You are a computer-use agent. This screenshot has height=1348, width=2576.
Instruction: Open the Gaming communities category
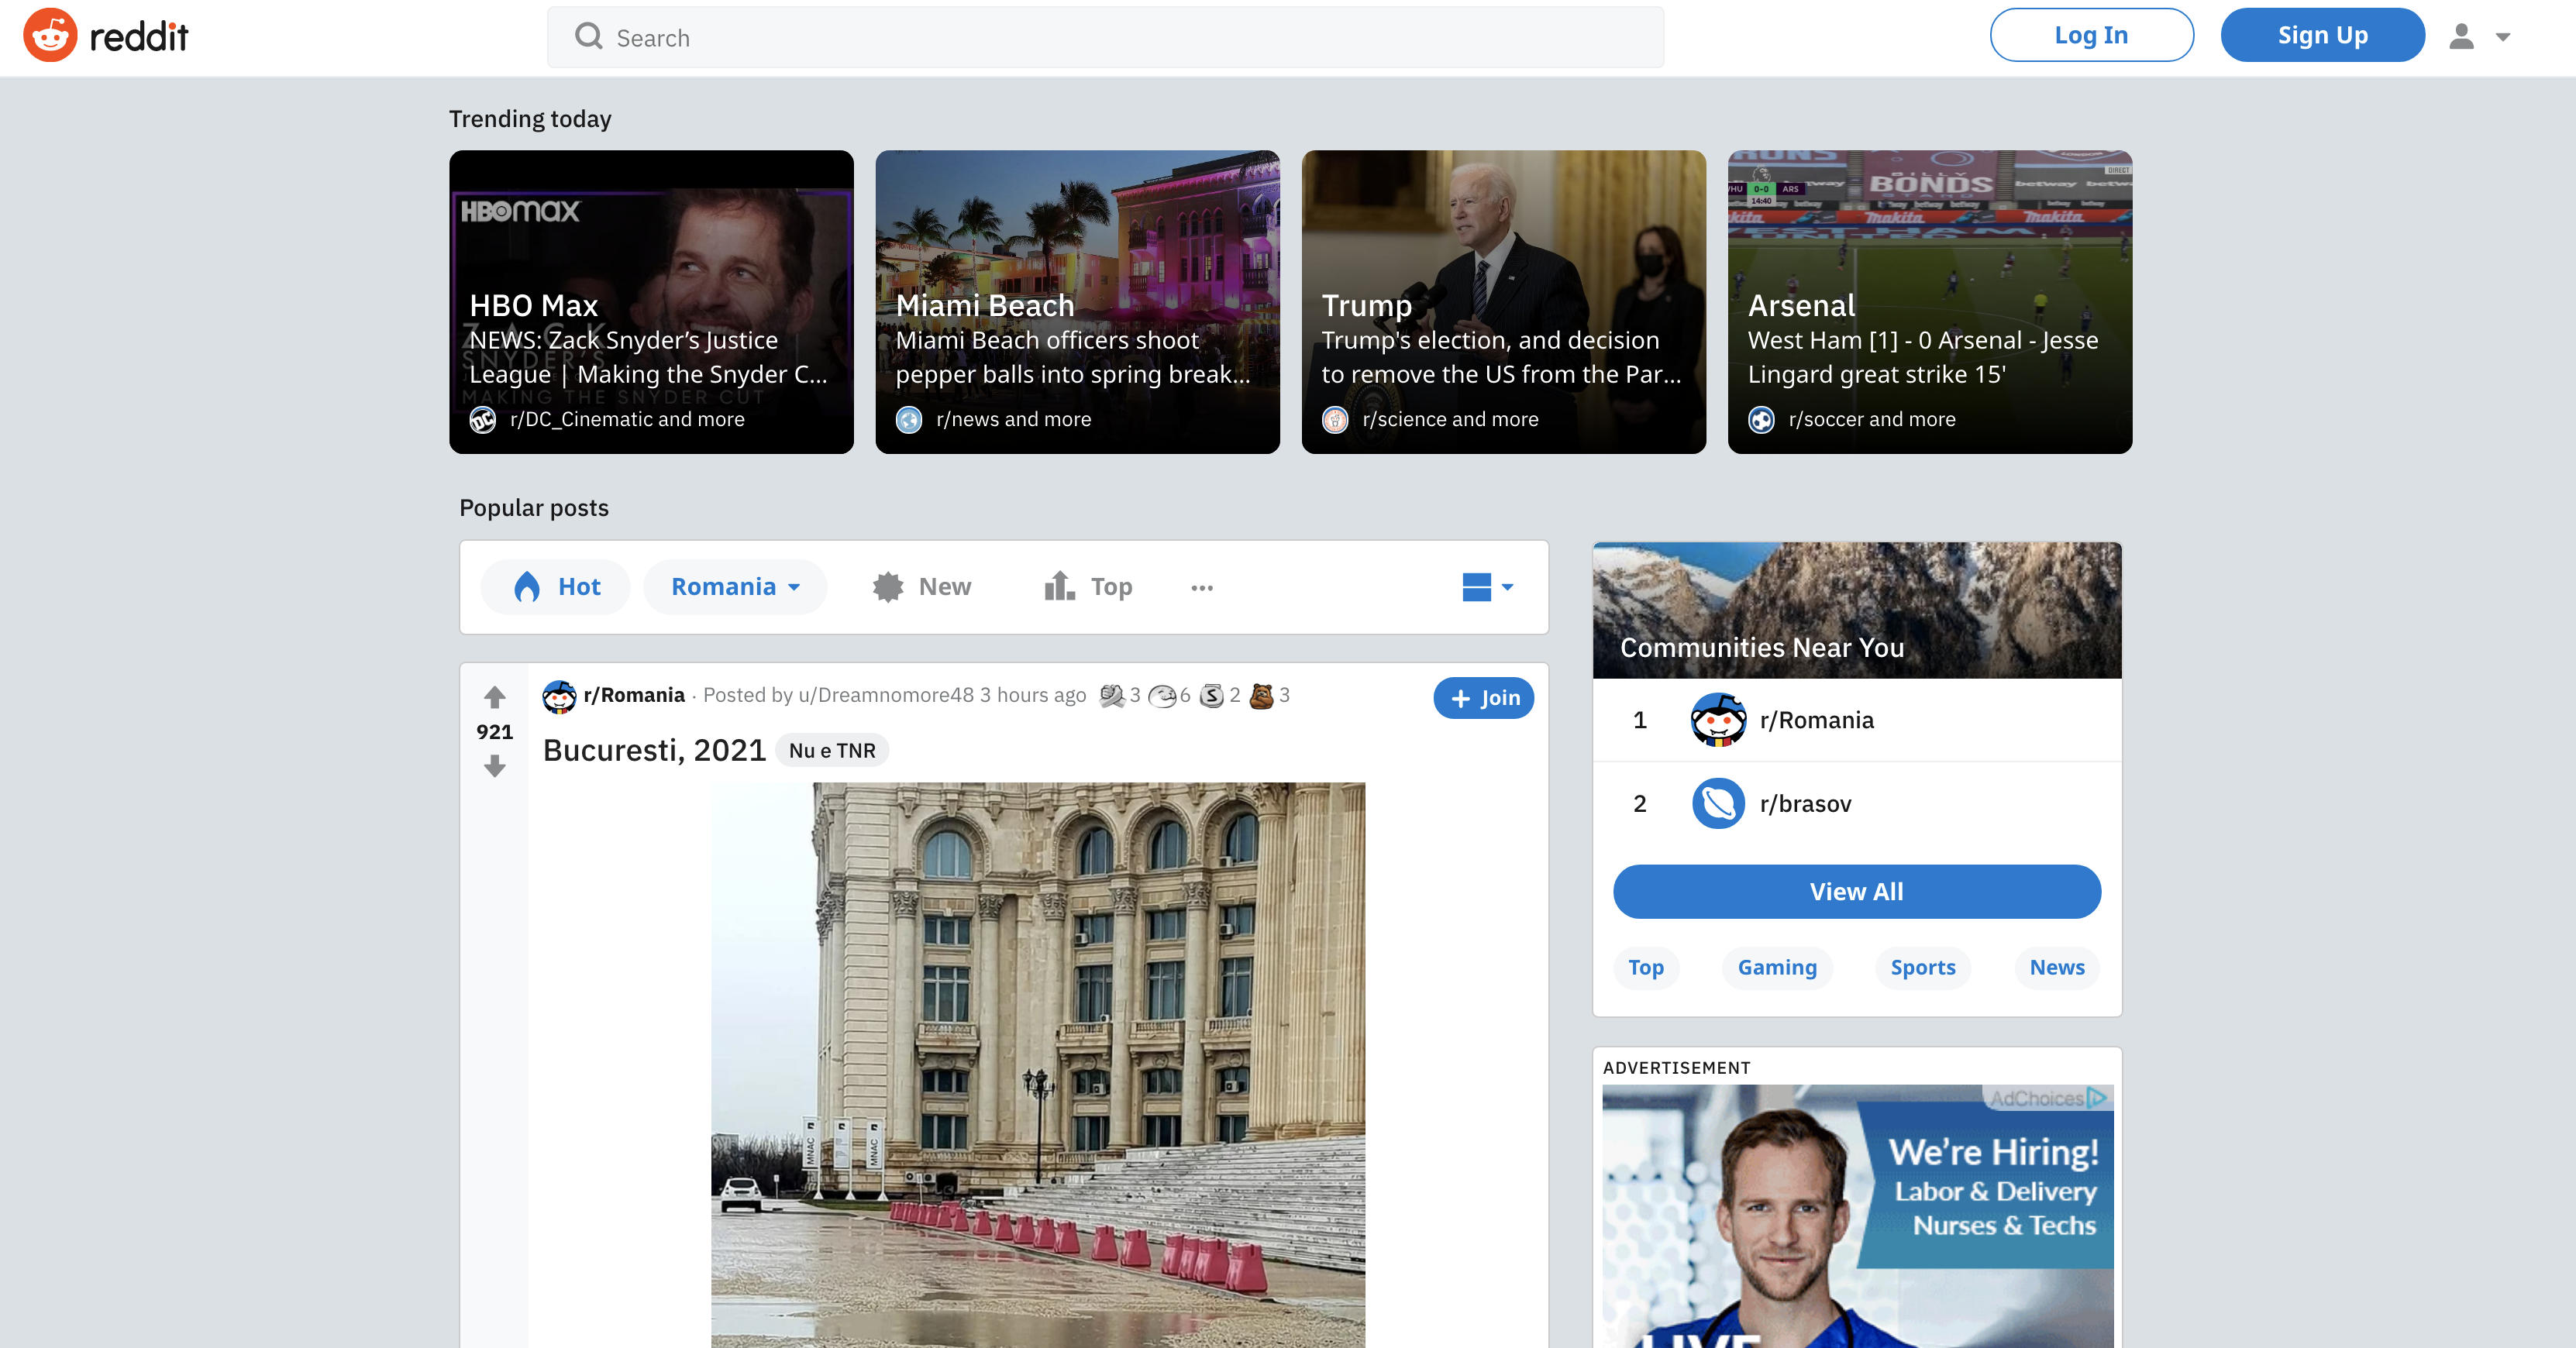click(1777, 967)
